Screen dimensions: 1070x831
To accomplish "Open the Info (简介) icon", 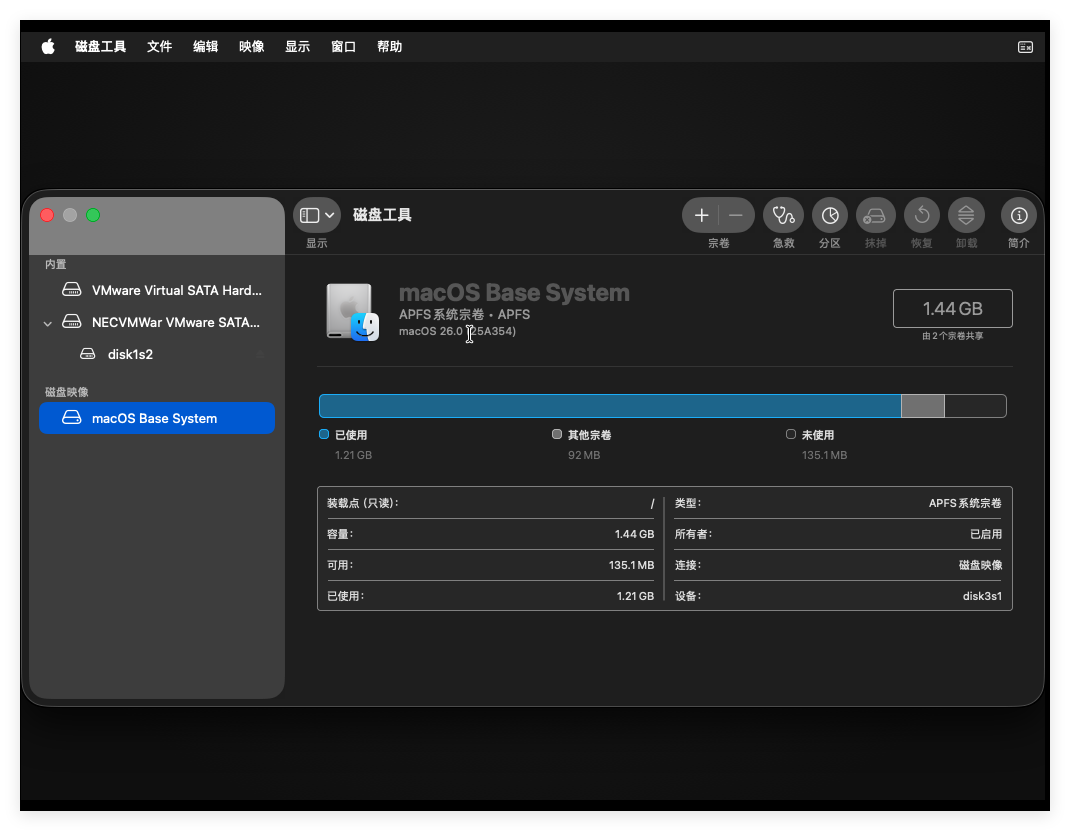I will click(1019, 216).
